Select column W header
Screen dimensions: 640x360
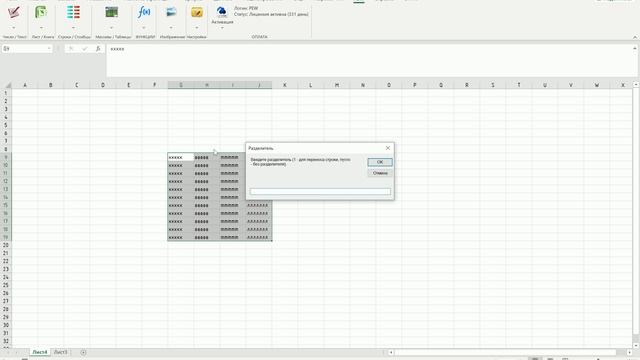coord(597,85)
